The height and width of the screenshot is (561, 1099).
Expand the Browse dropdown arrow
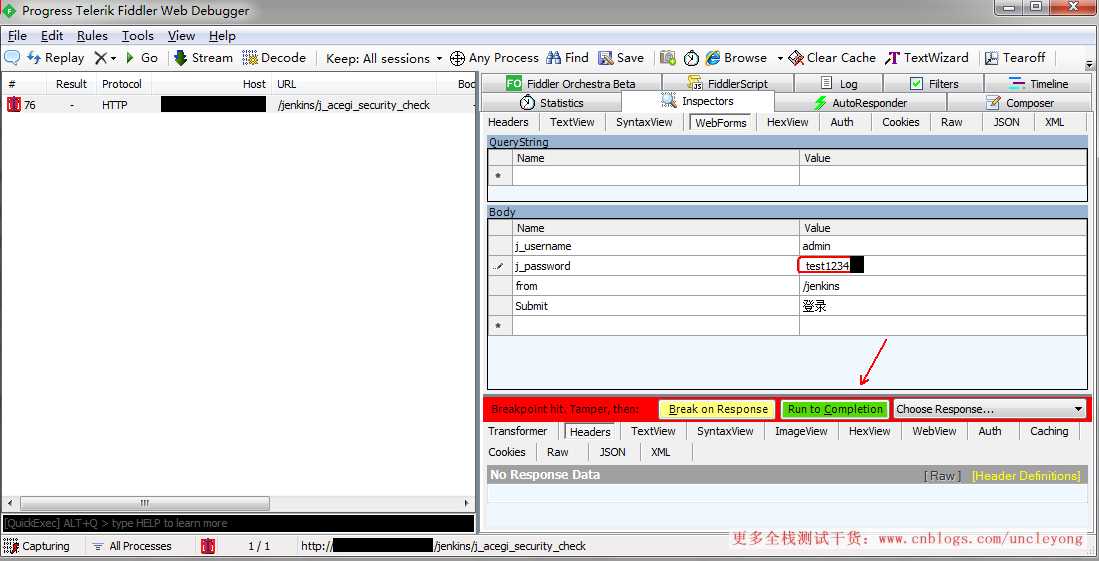click(x=779, y=58)
